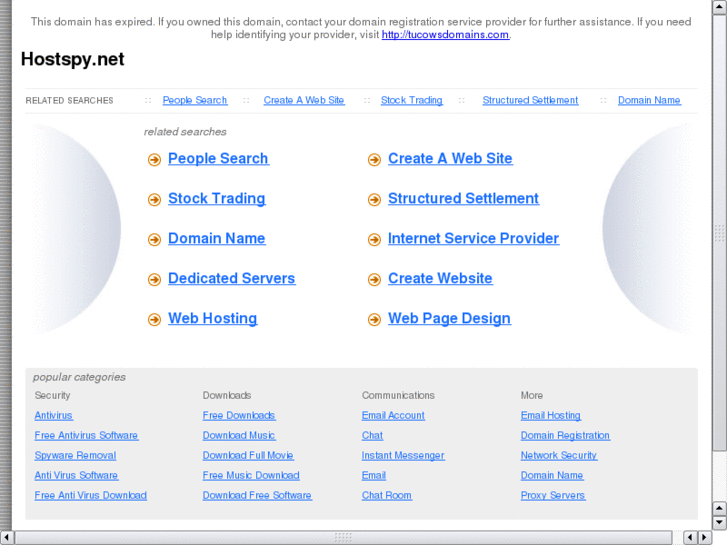Open the Email Hosting link
Viewport: 727px width, 545px height.
click(551, 416)
